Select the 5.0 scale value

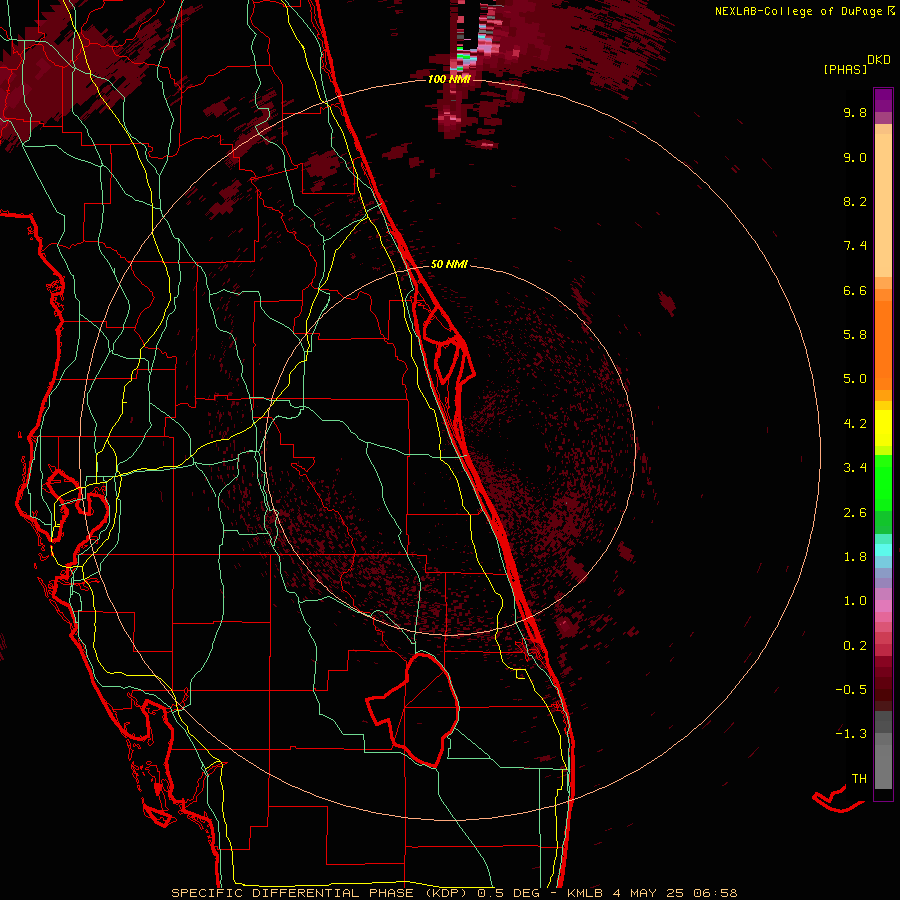[x=855, y=379]
